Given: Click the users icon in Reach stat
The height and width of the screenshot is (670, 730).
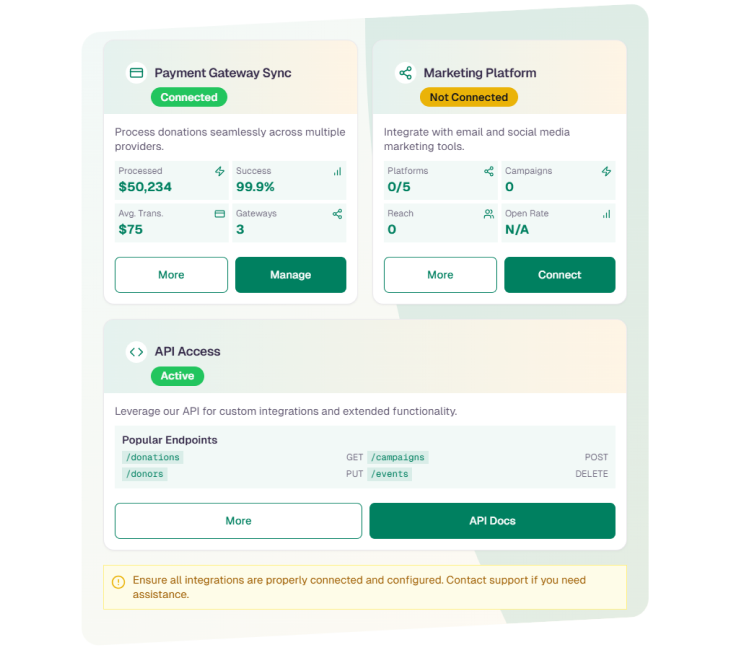Looking at the screenshot, I should [x=489, y=214].
